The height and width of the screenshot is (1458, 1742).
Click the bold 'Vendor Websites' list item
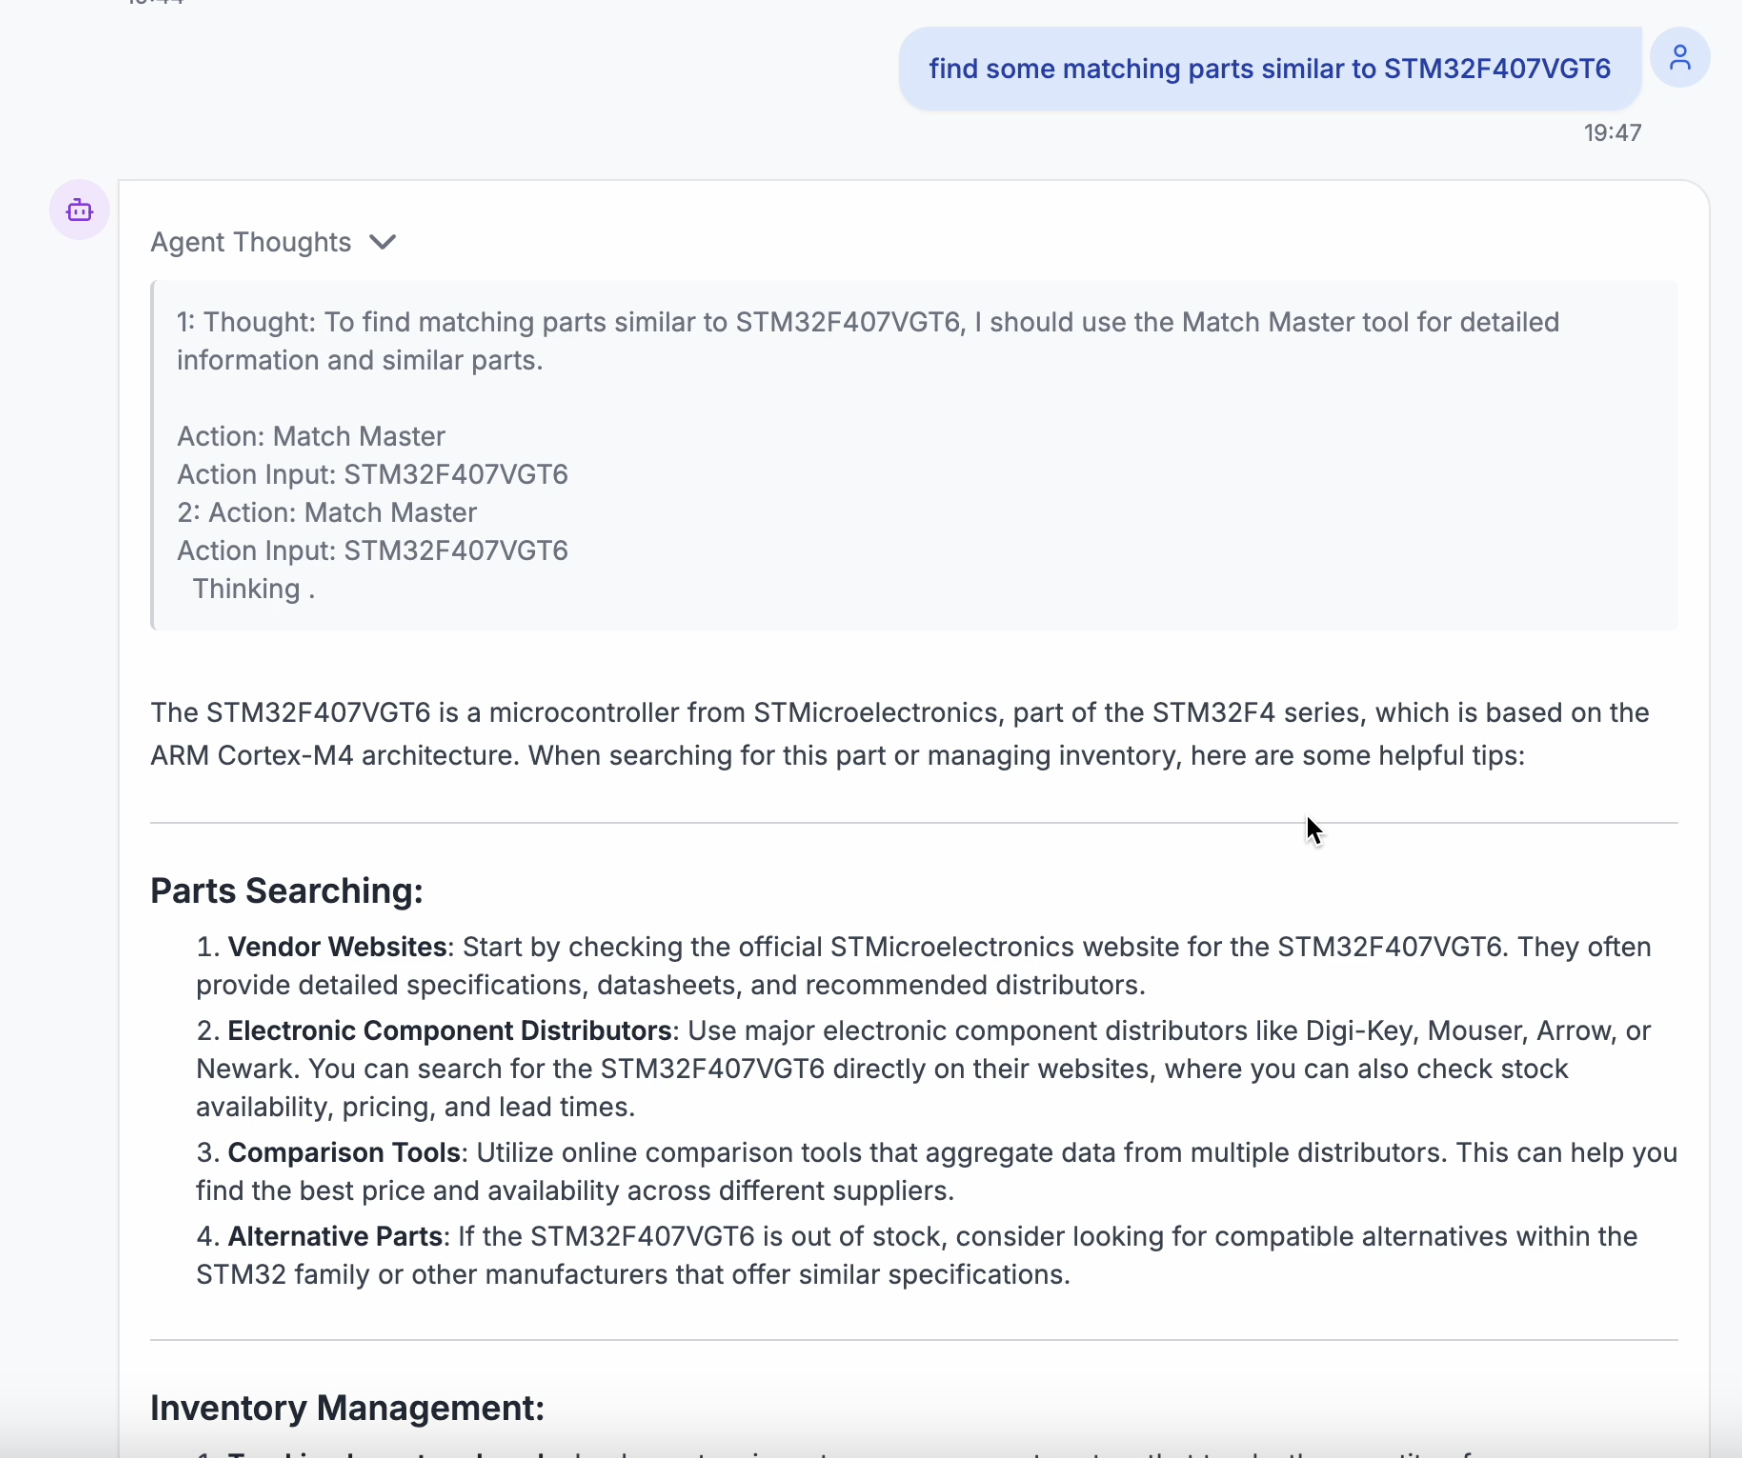click(x=337, y=947)
